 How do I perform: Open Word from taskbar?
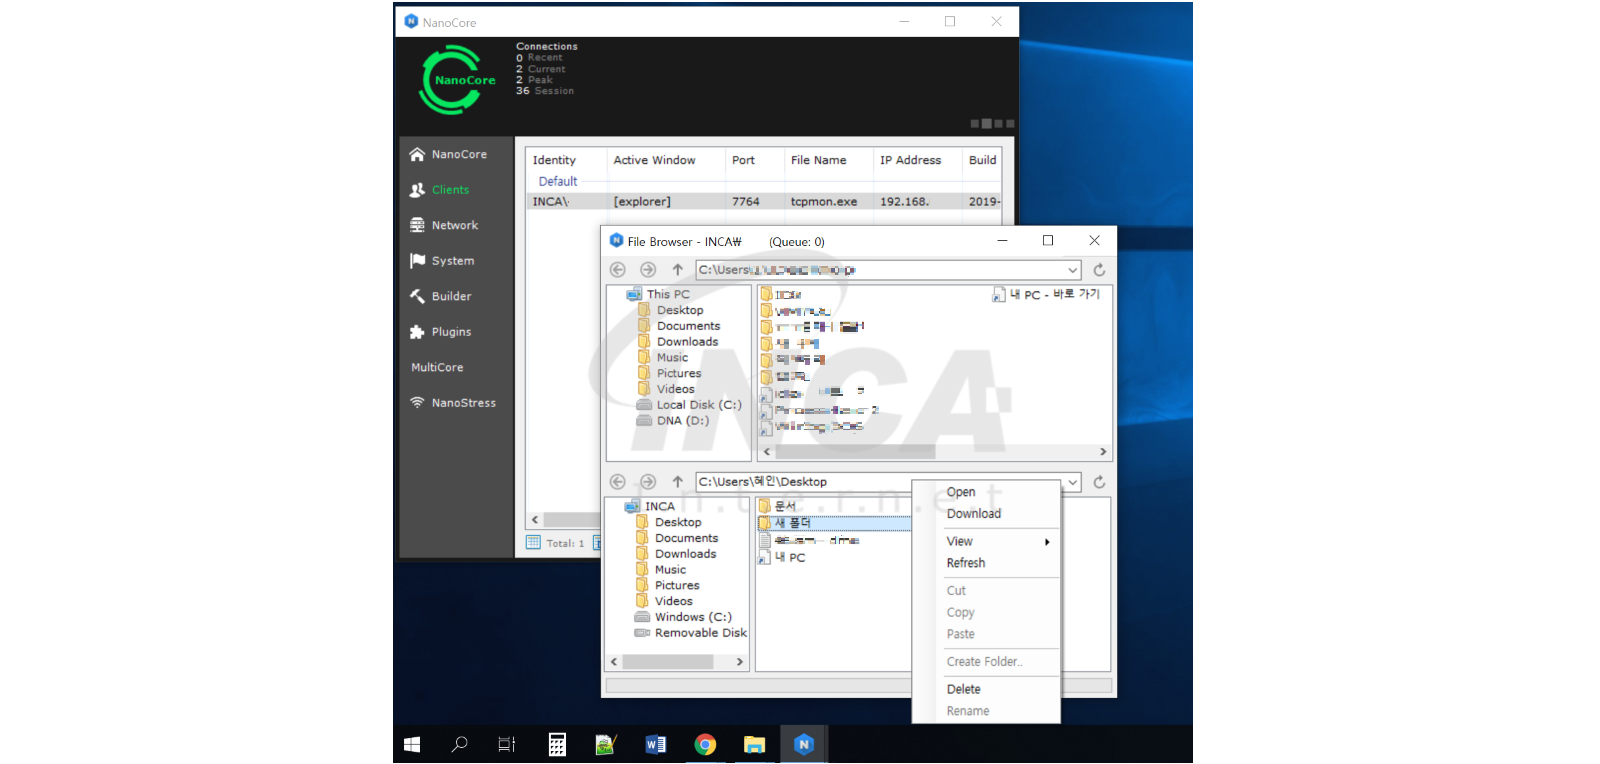pos(656,744)
